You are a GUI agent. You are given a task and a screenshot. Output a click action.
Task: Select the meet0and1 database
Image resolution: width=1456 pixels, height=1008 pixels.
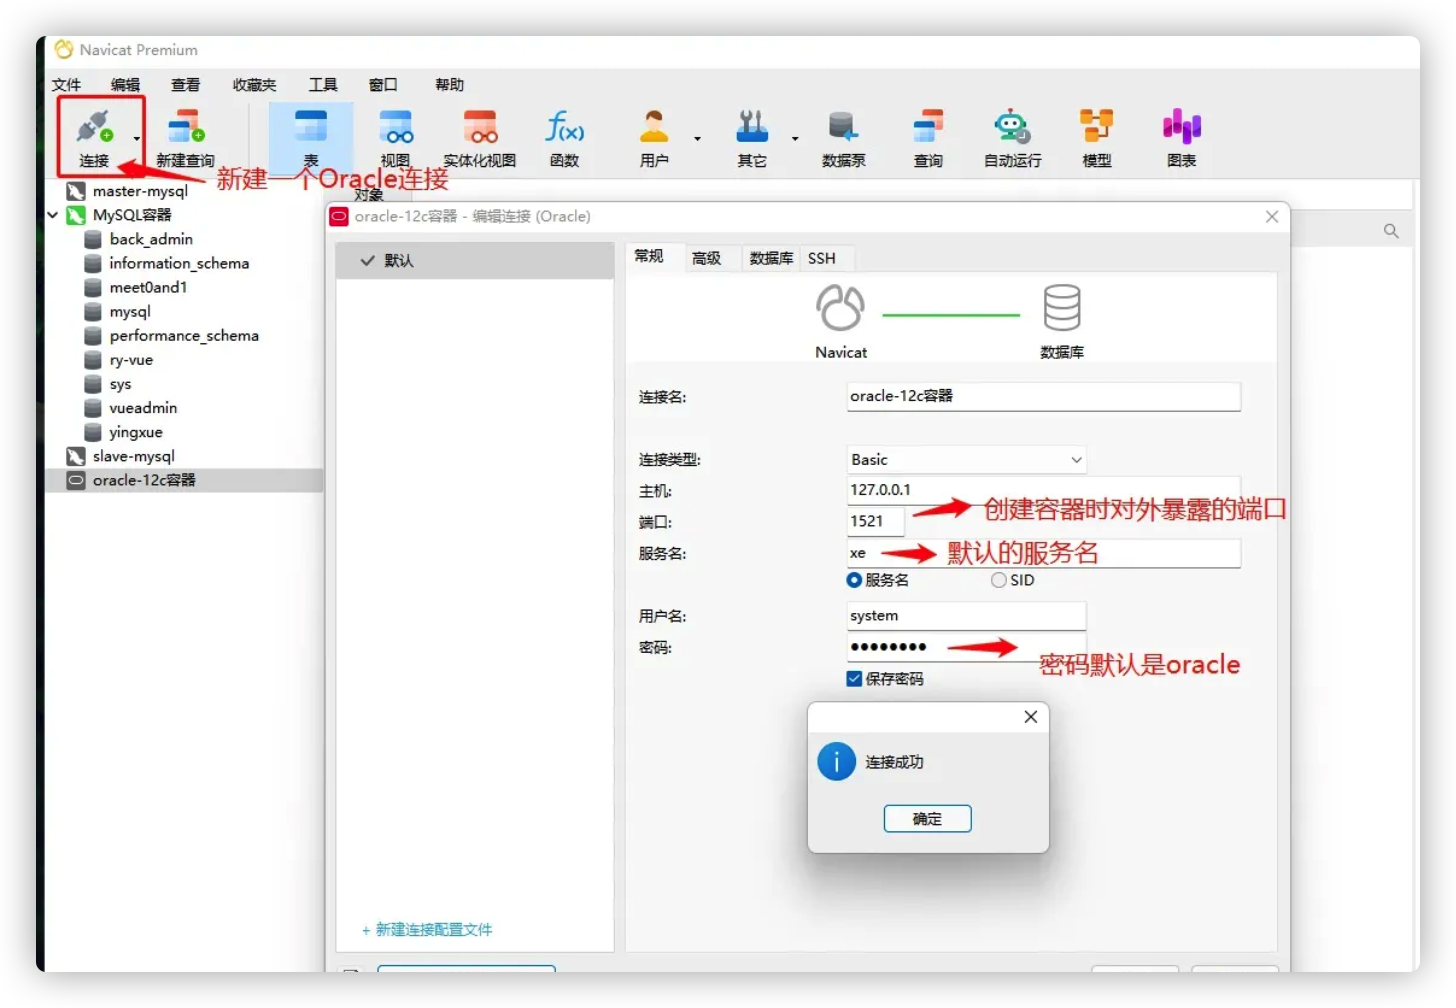[148, 287]
